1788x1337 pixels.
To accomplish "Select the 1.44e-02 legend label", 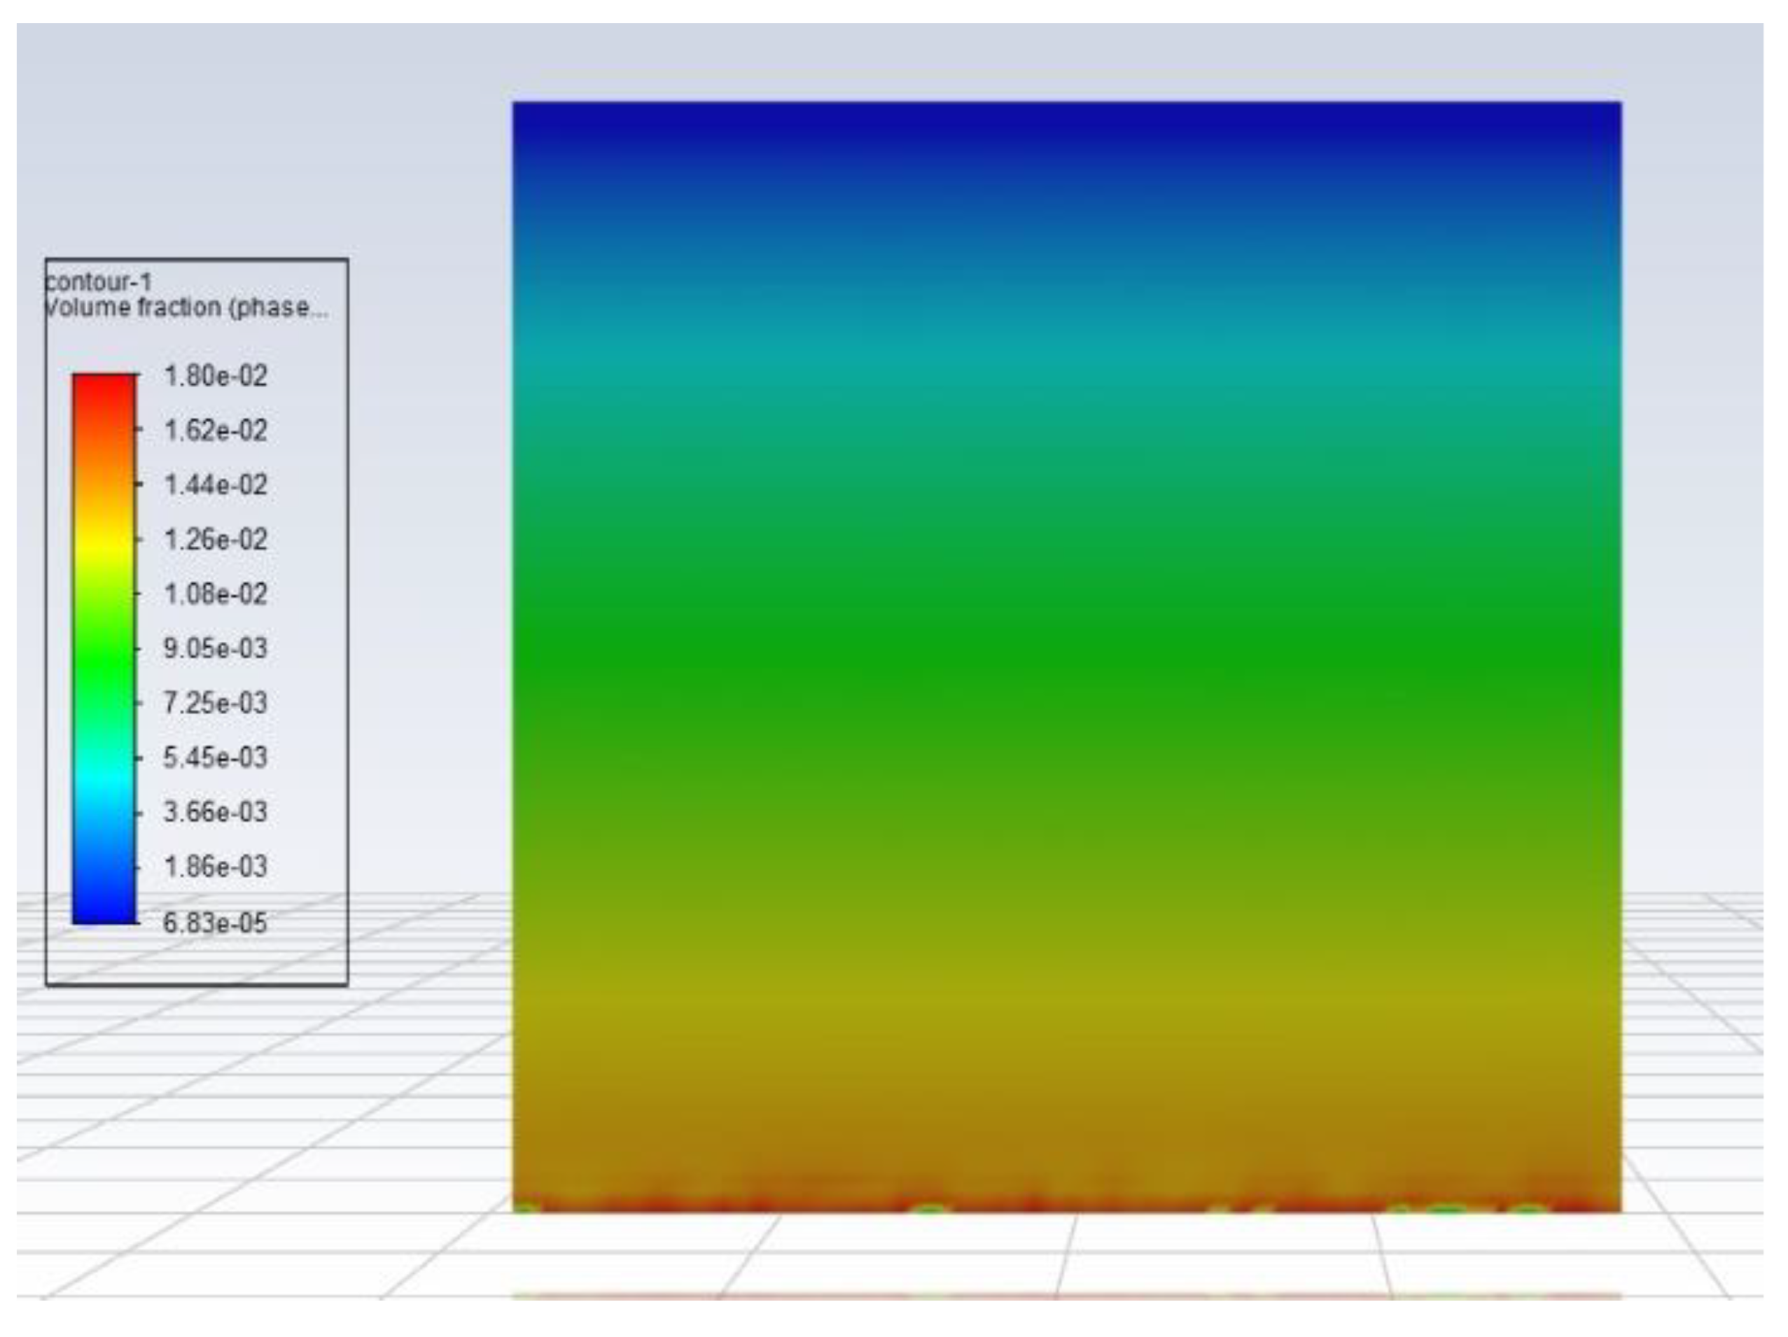I will pyautogui.click(x=215, y=485).
